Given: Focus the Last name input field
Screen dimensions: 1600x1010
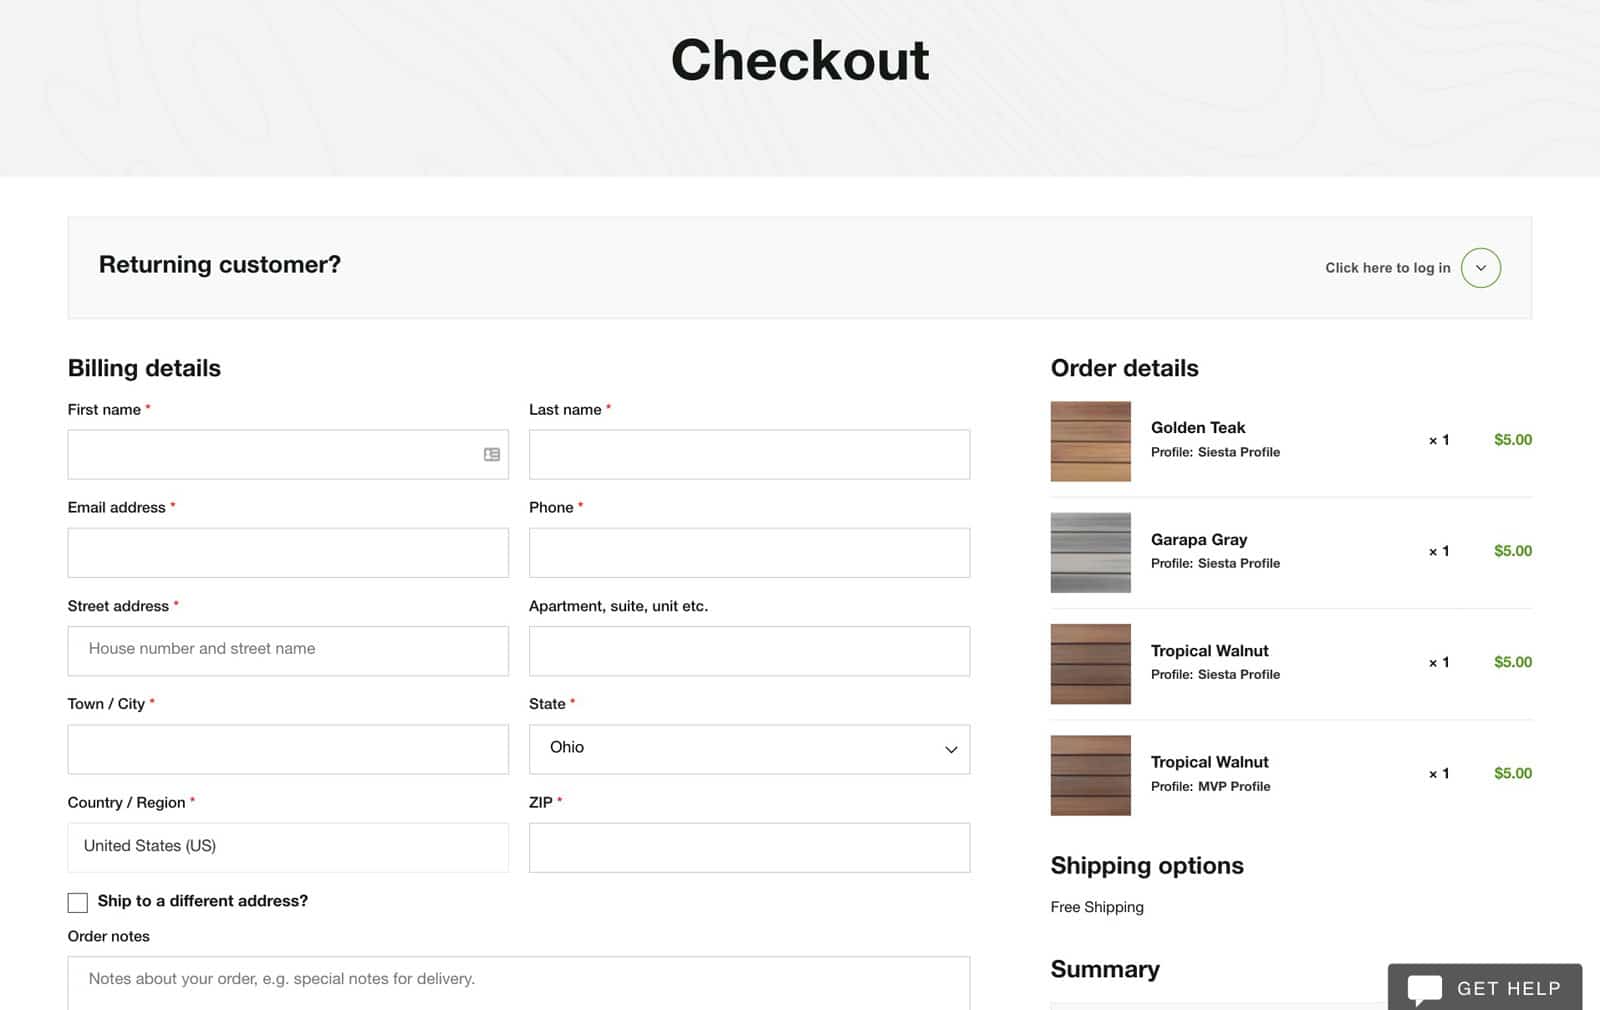Looking at the screenshot, I should point(749,455).
